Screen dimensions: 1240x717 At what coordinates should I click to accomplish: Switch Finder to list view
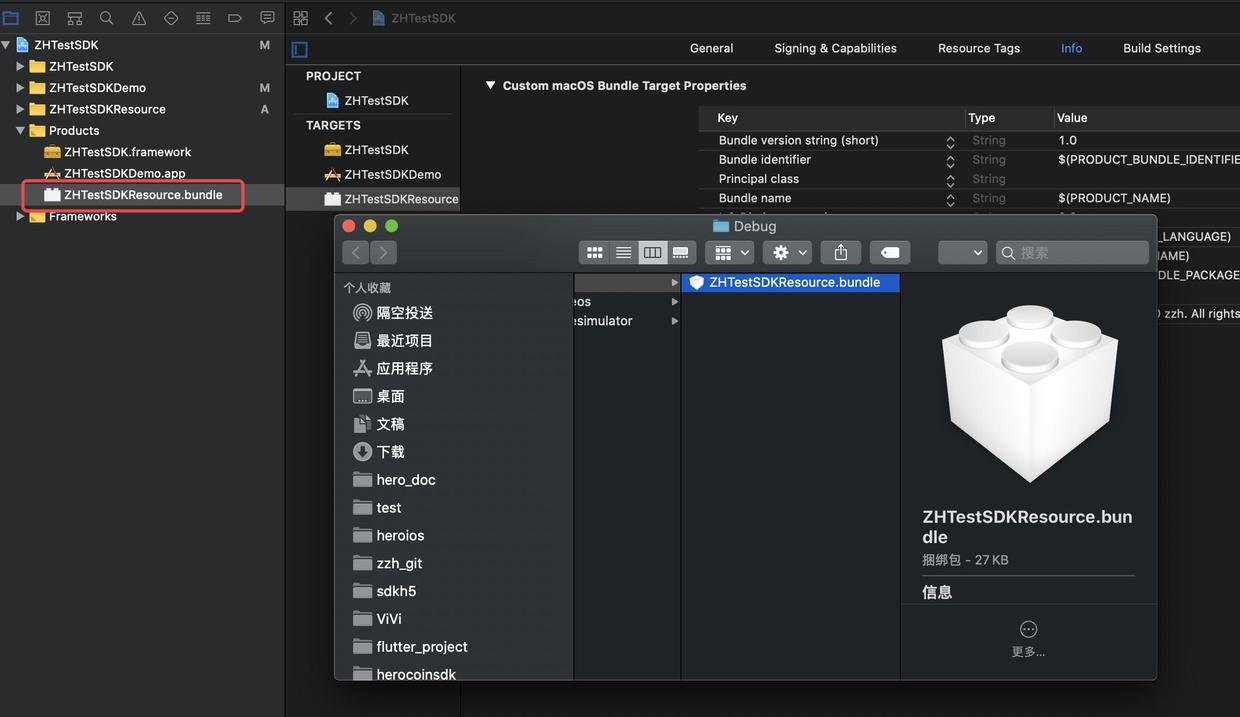(x=623, y=252)
